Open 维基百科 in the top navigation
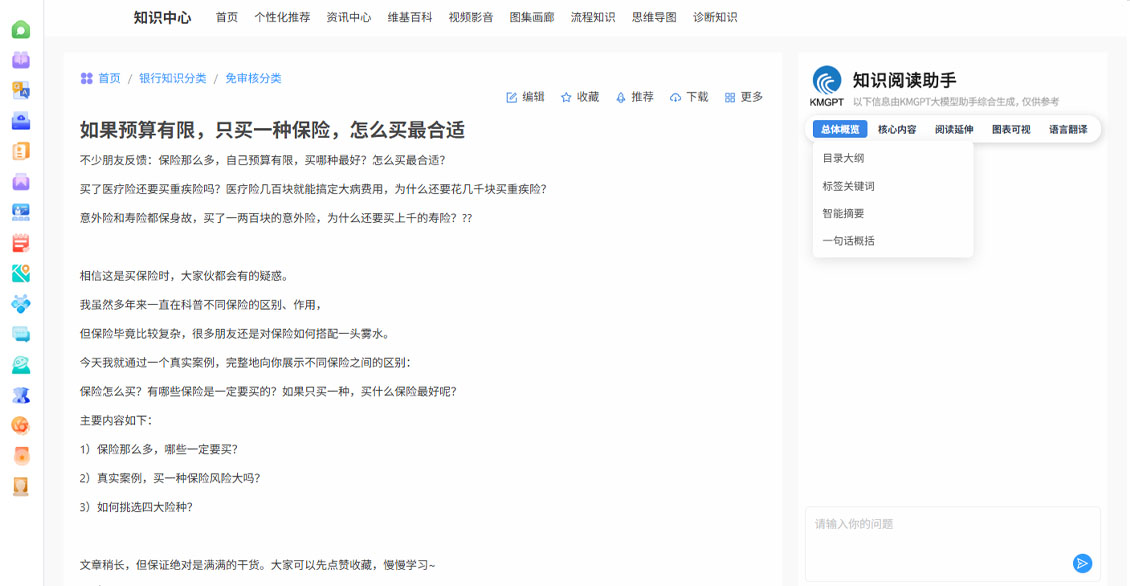Image resolution: width=1130 pixels, height=586 pixels. pos(410,17)
